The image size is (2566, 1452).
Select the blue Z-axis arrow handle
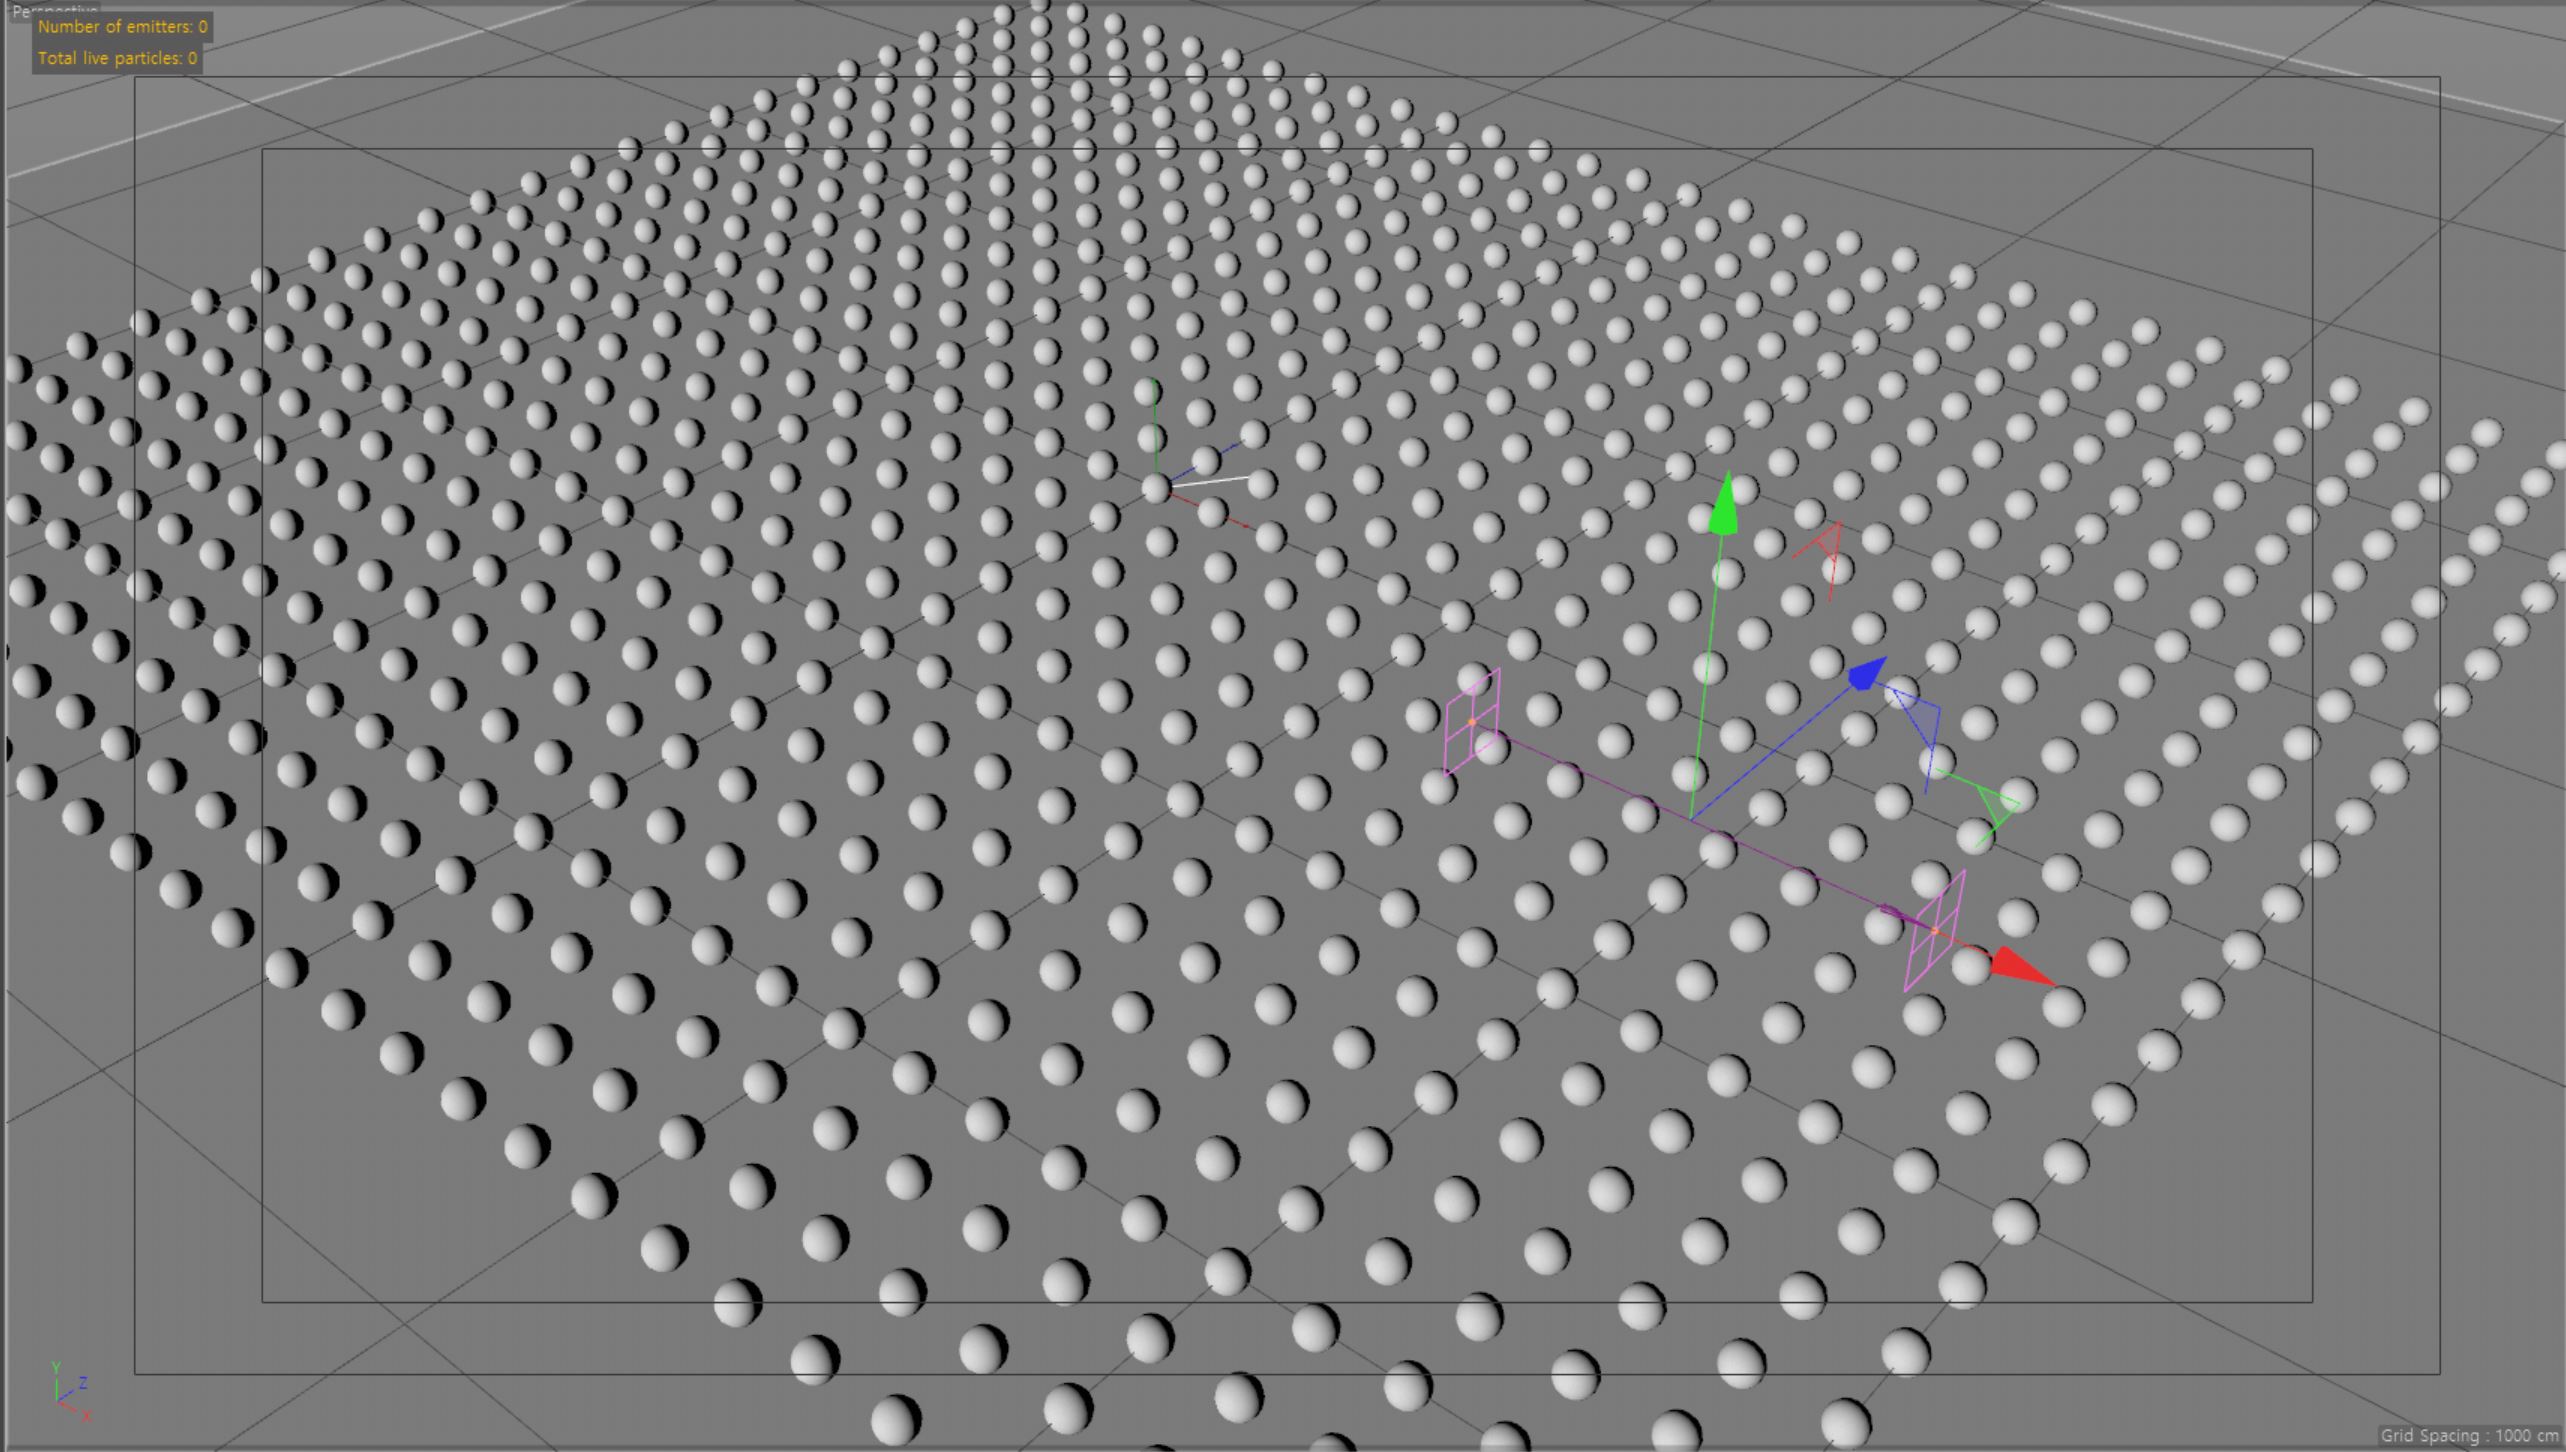point(1866,673)
